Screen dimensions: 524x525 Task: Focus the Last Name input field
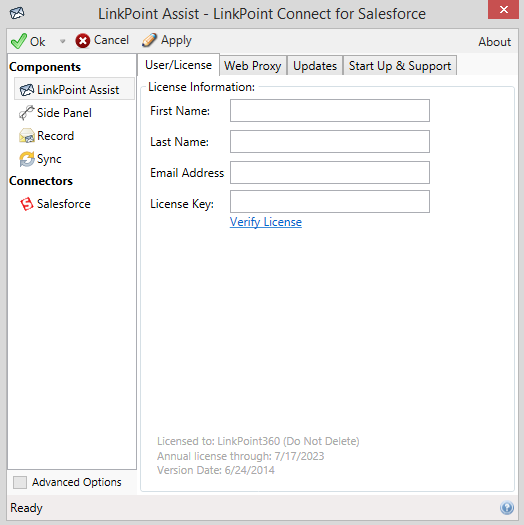pyautogui.click(x=330, y=142)
